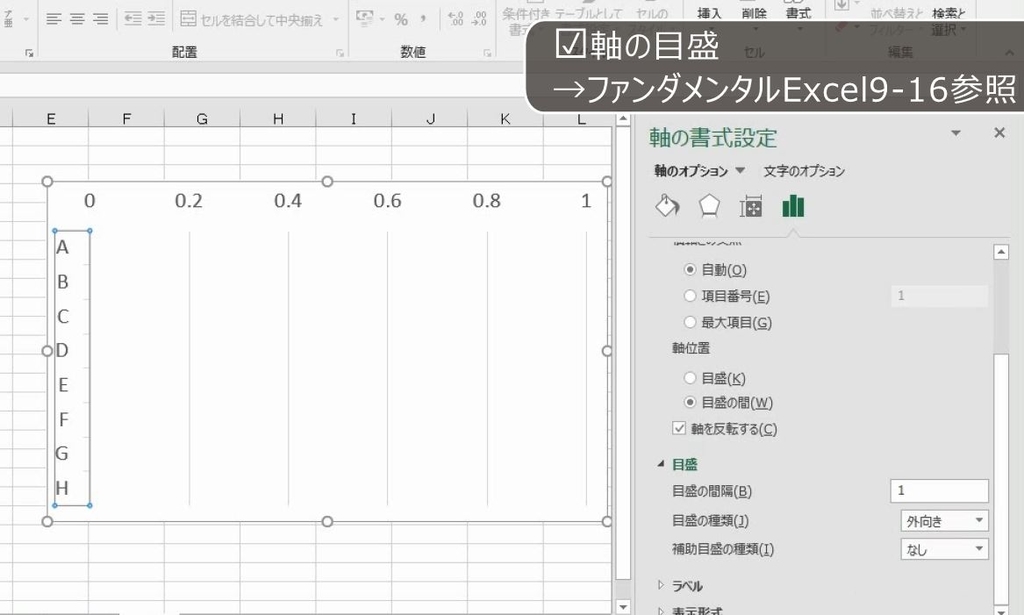Click the 削除 cells button

[754, 16]
